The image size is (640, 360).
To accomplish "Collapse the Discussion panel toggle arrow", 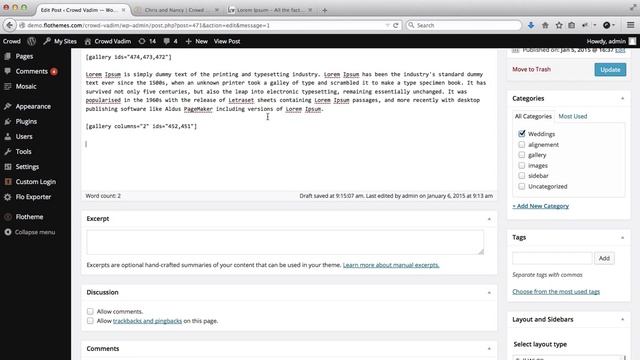I will tap(489, 293).
